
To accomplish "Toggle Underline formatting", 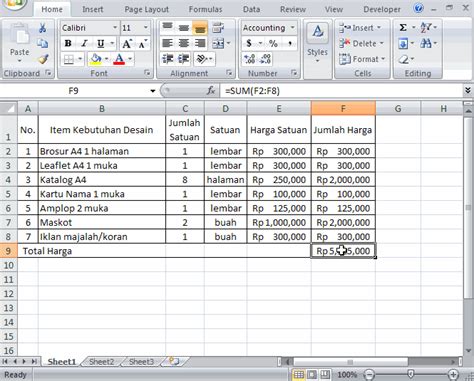I will click(x=101, y=43).
